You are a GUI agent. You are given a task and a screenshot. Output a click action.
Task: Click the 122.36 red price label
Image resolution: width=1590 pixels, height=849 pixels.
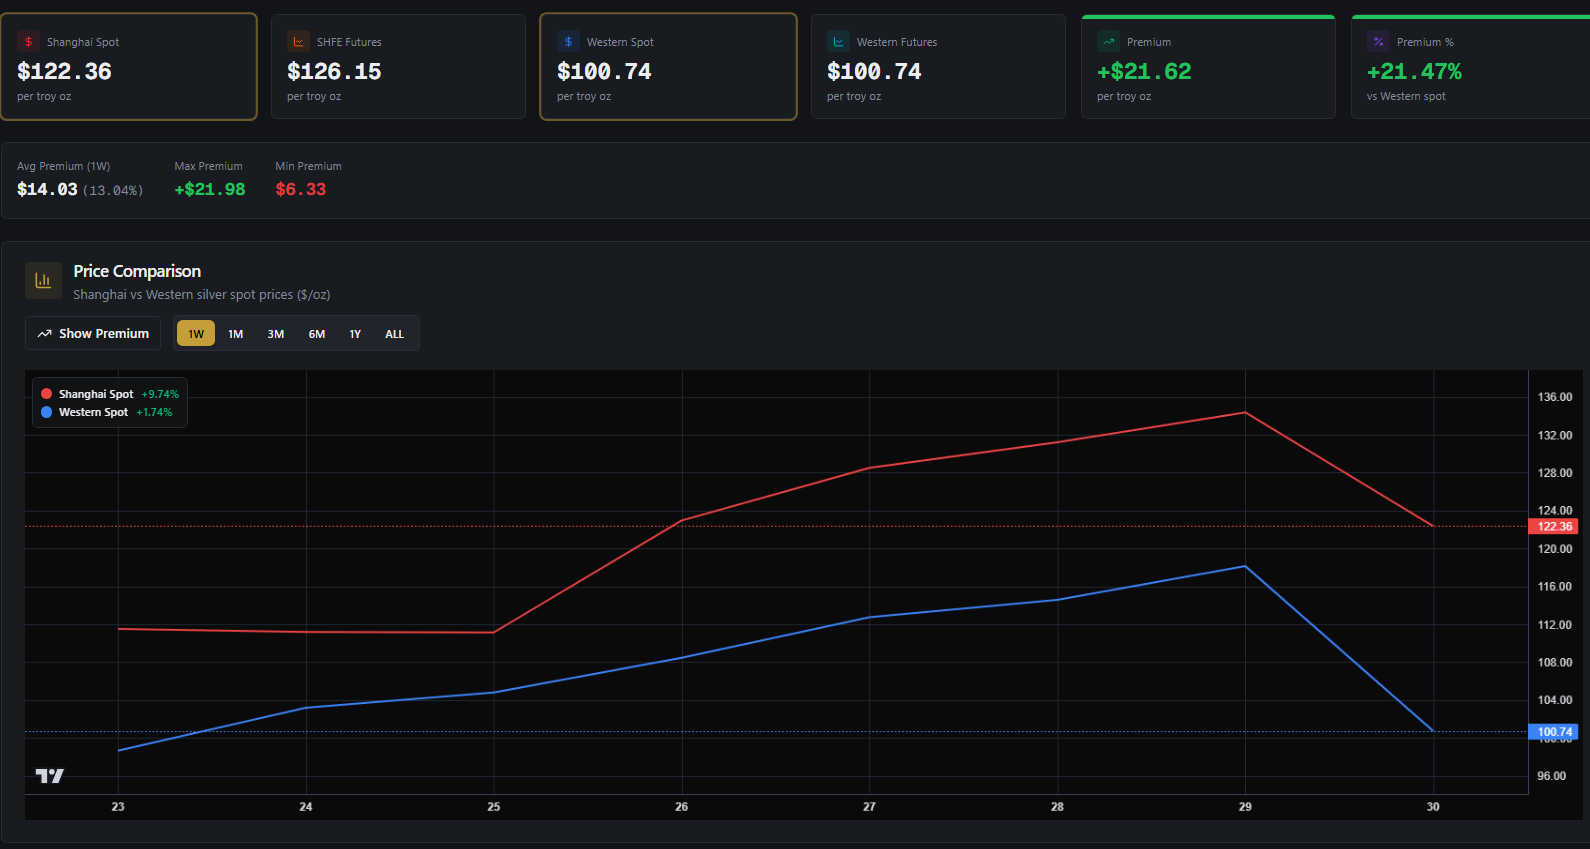pyautogui.click(x=1554, y=526)
